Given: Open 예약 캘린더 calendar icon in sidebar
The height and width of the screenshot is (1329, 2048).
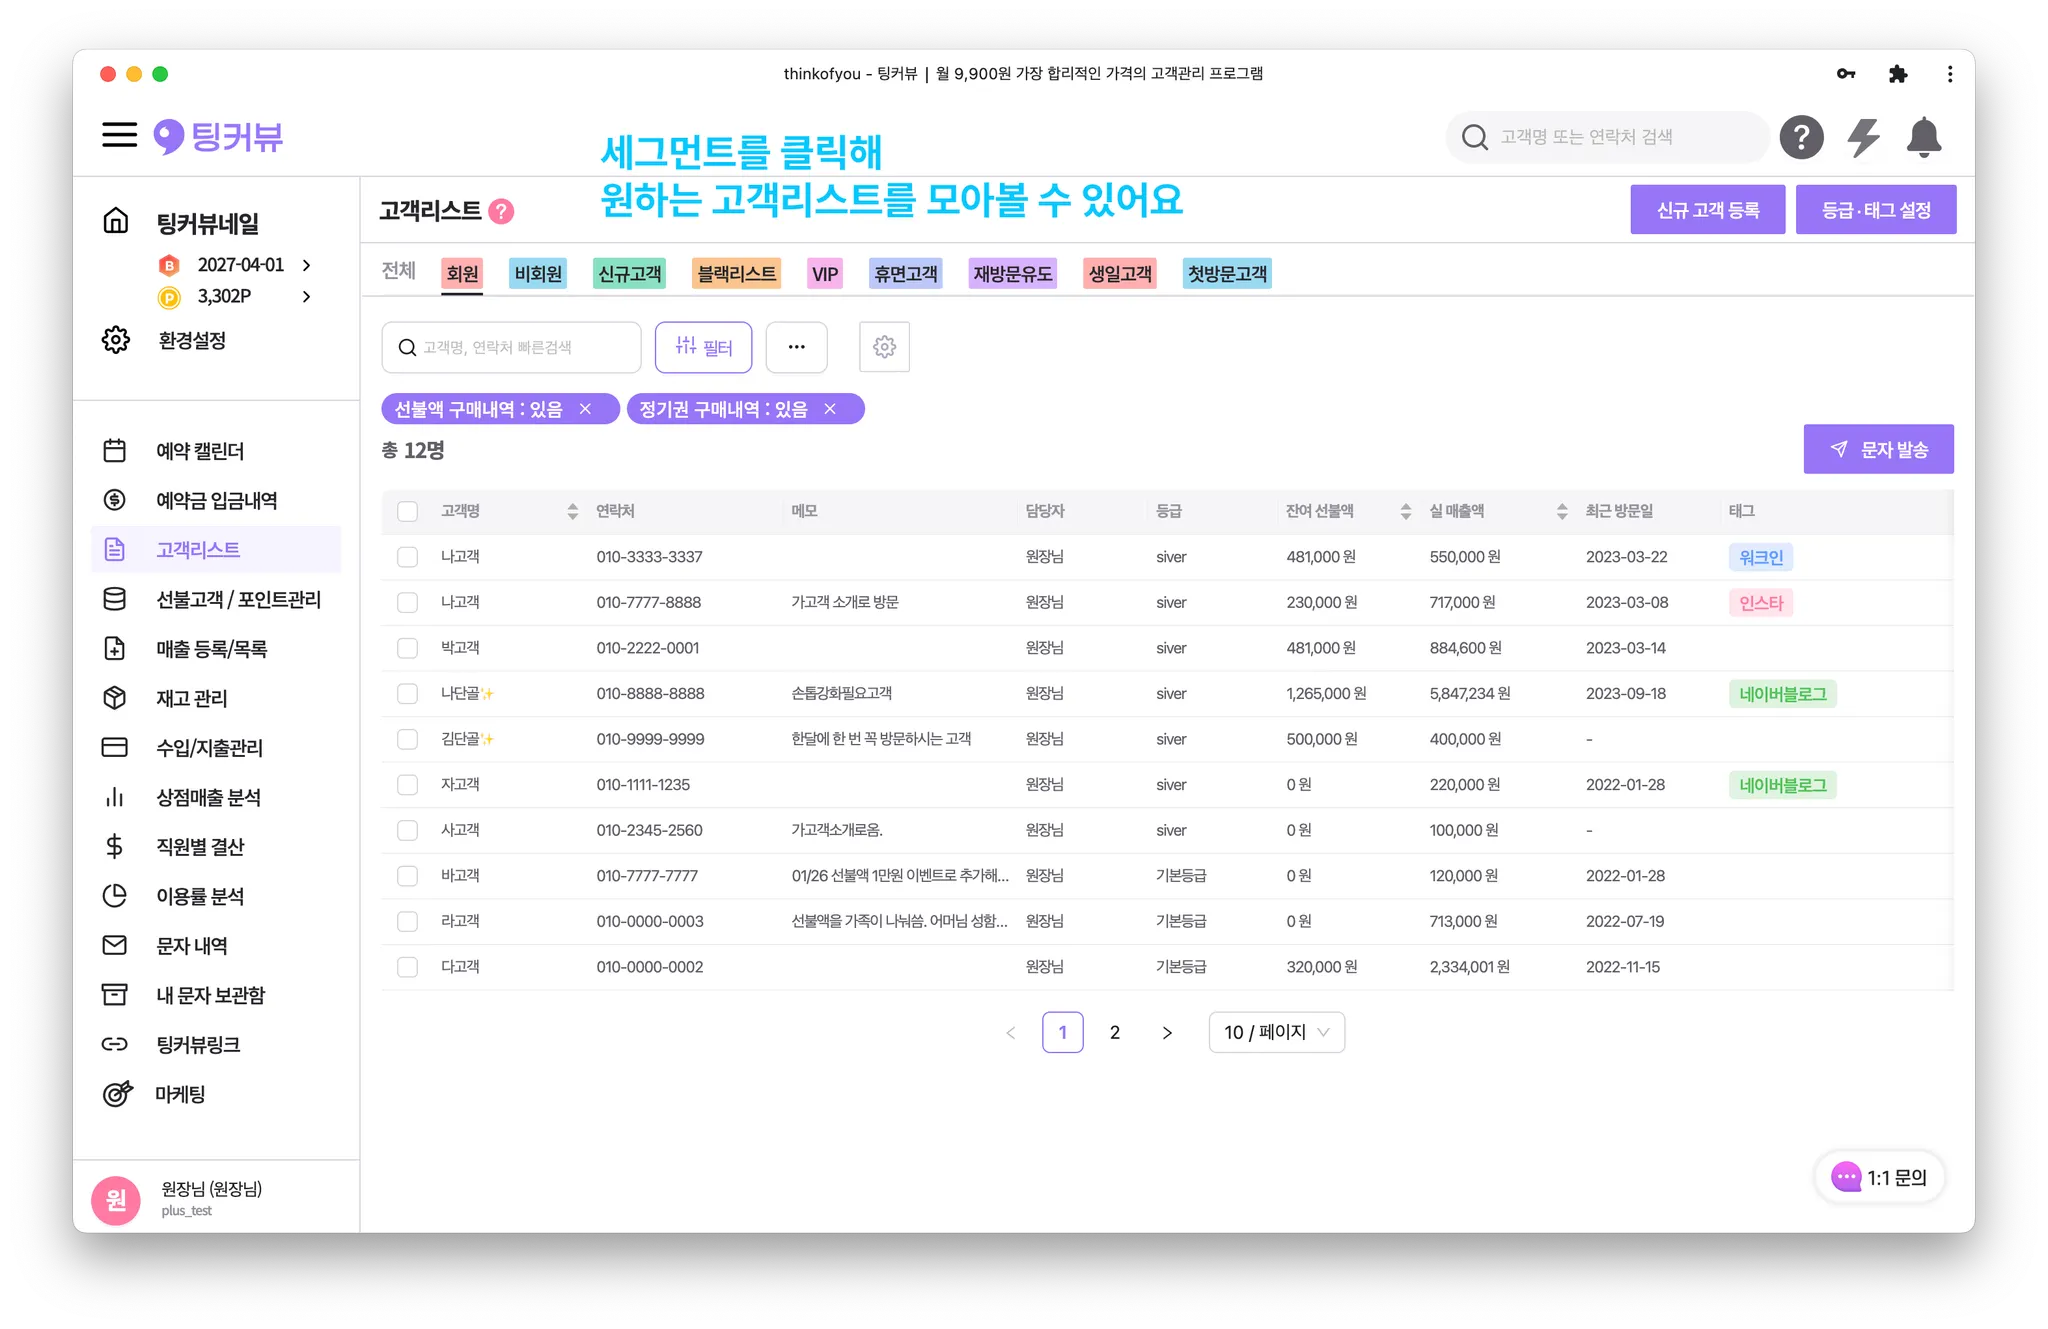Looking at the screenshot, I should tap(115, 451).
